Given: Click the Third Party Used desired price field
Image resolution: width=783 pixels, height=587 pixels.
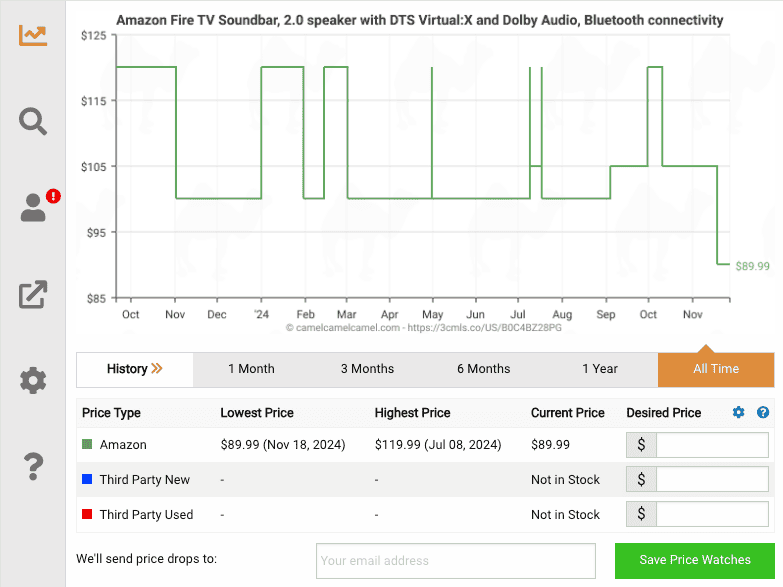Looking at the screenshot, I should click(712, 515).
